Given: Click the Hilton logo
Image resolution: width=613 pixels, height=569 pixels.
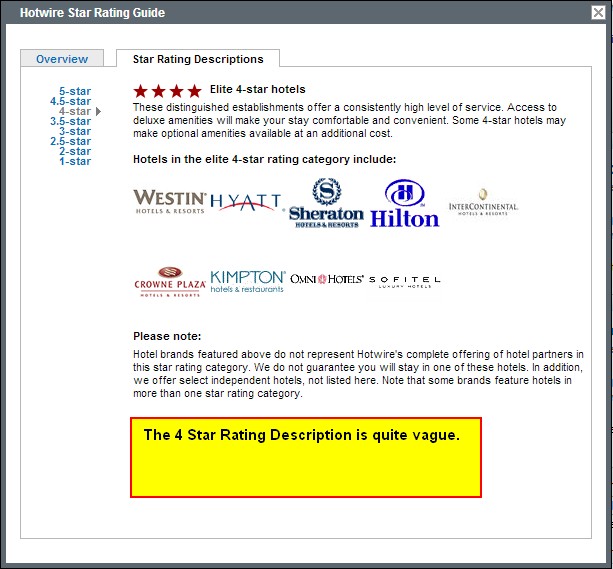Looking at the screenshot, I should tap(405, 204).
